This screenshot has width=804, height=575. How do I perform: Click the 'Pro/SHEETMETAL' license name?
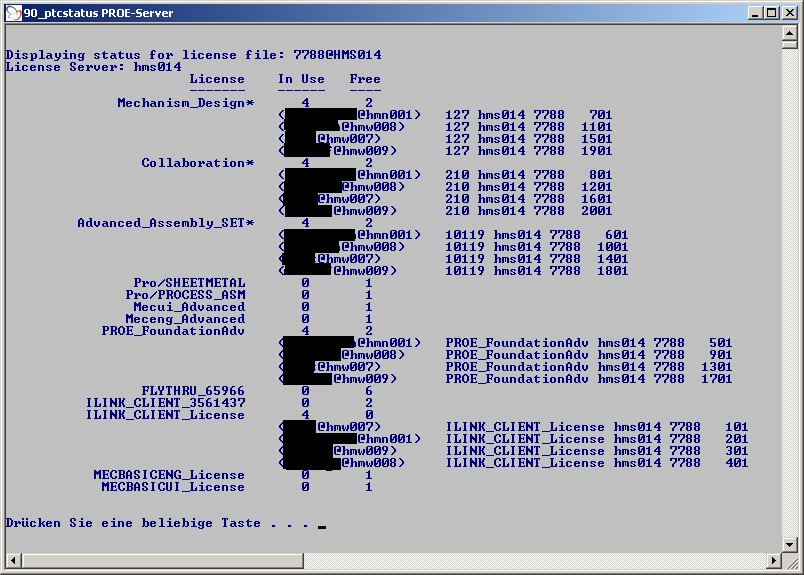189,283
